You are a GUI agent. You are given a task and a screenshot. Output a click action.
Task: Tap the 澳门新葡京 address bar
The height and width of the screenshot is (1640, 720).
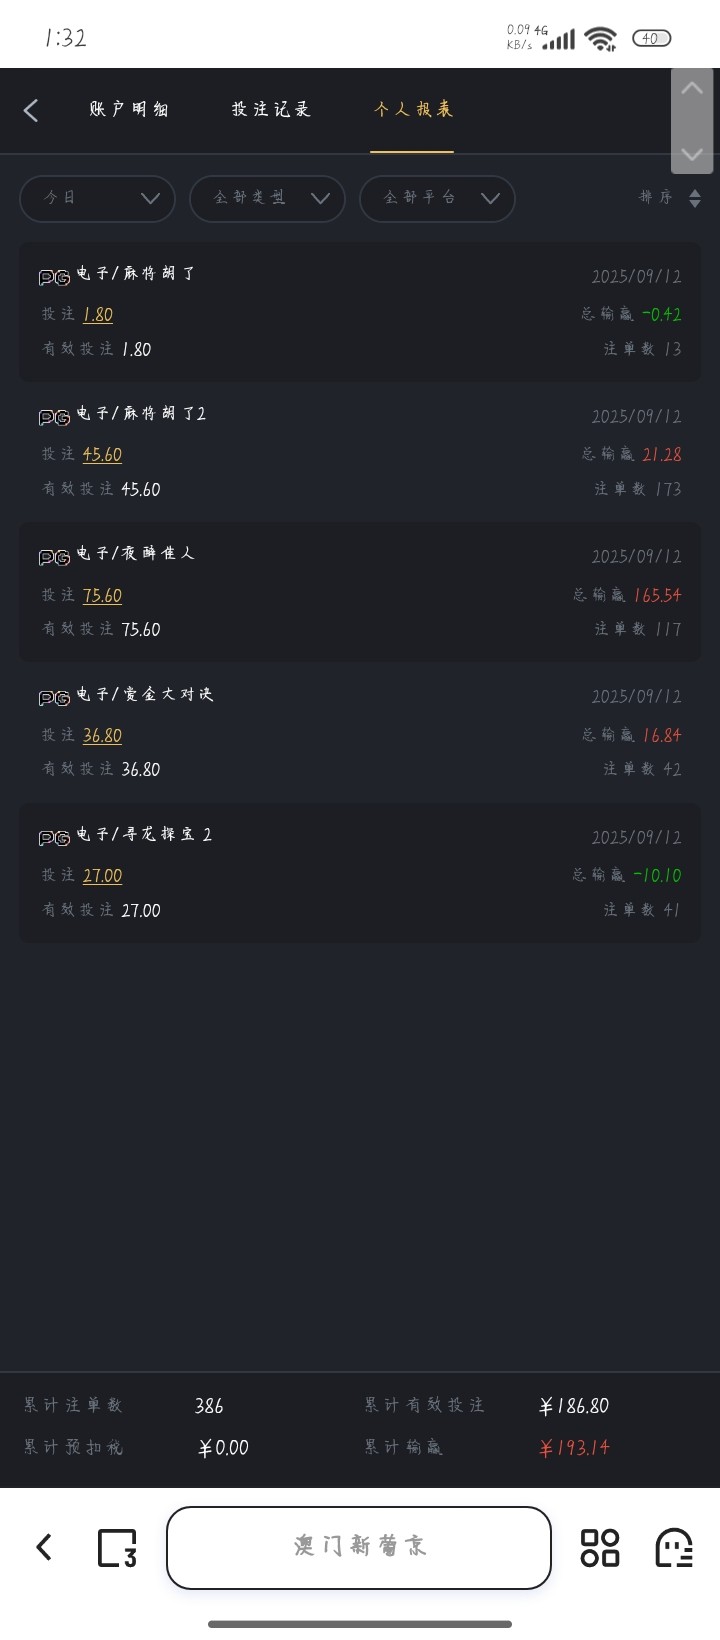coord(359,1547)
